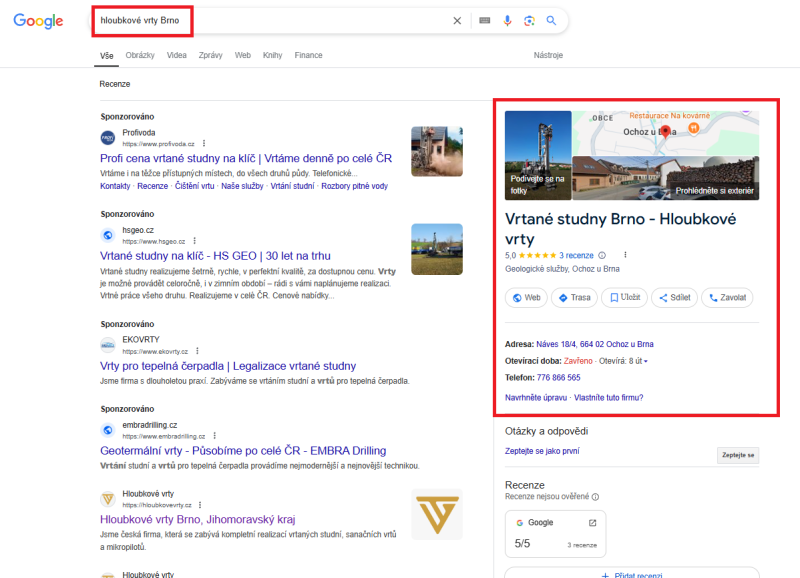800x578 pixels.
Task: Open the on-screen keyboard icon in search bar
Action: [x=485, y=20]
